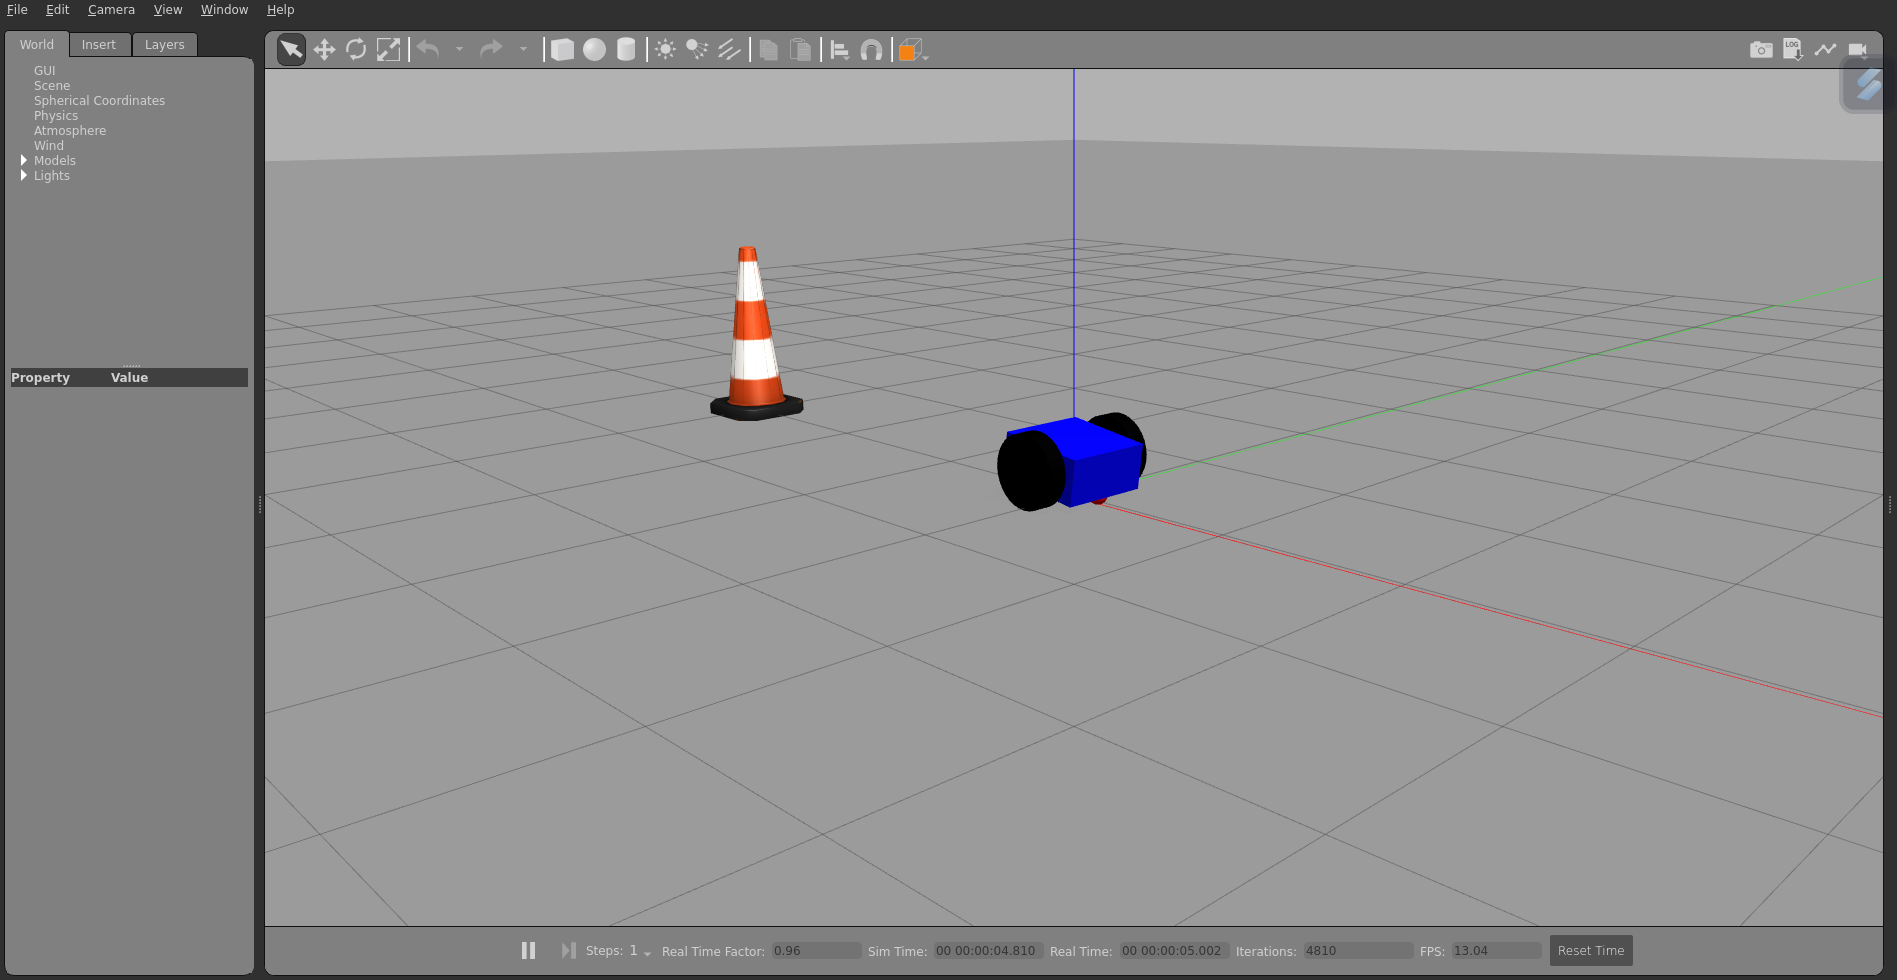This screenshot has width=1897, height=980.
Task: Select the Translate mode tool
Action: pos(324,49)
